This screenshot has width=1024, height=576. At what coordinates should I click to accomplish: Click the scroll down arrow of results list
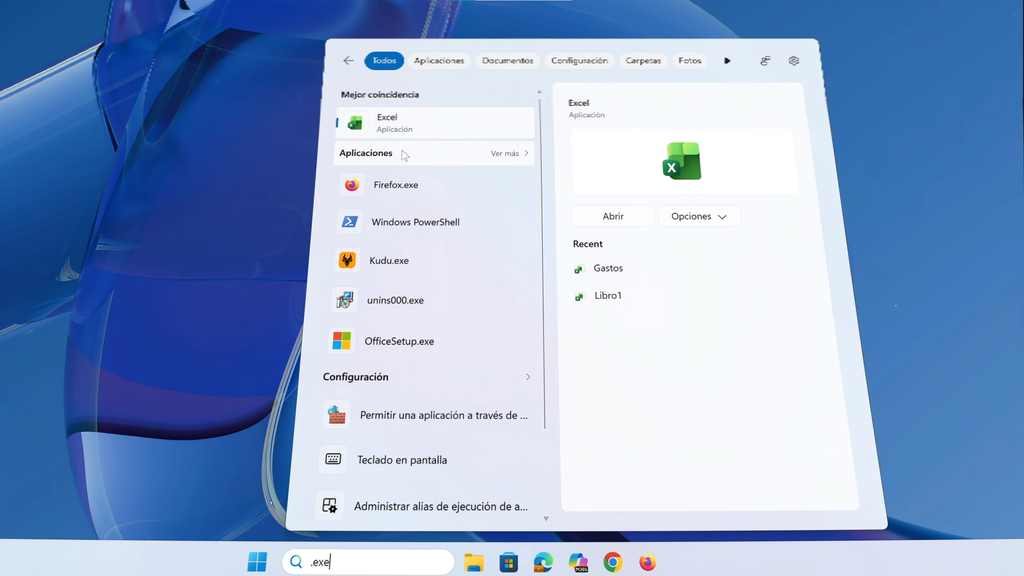(x=546, y=519)
